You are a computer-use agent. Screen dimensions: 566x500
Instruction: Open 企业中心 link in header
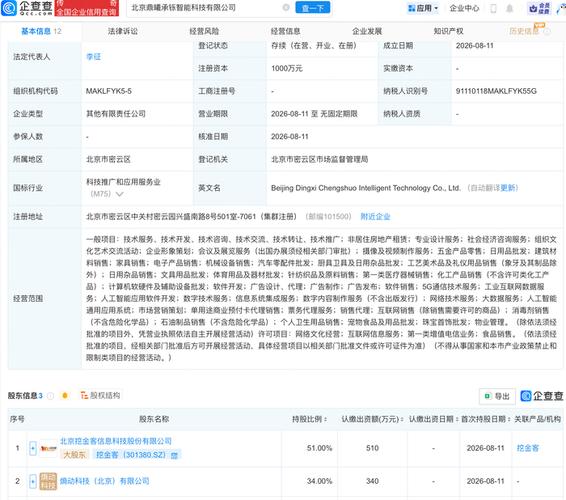coord(464,8)
